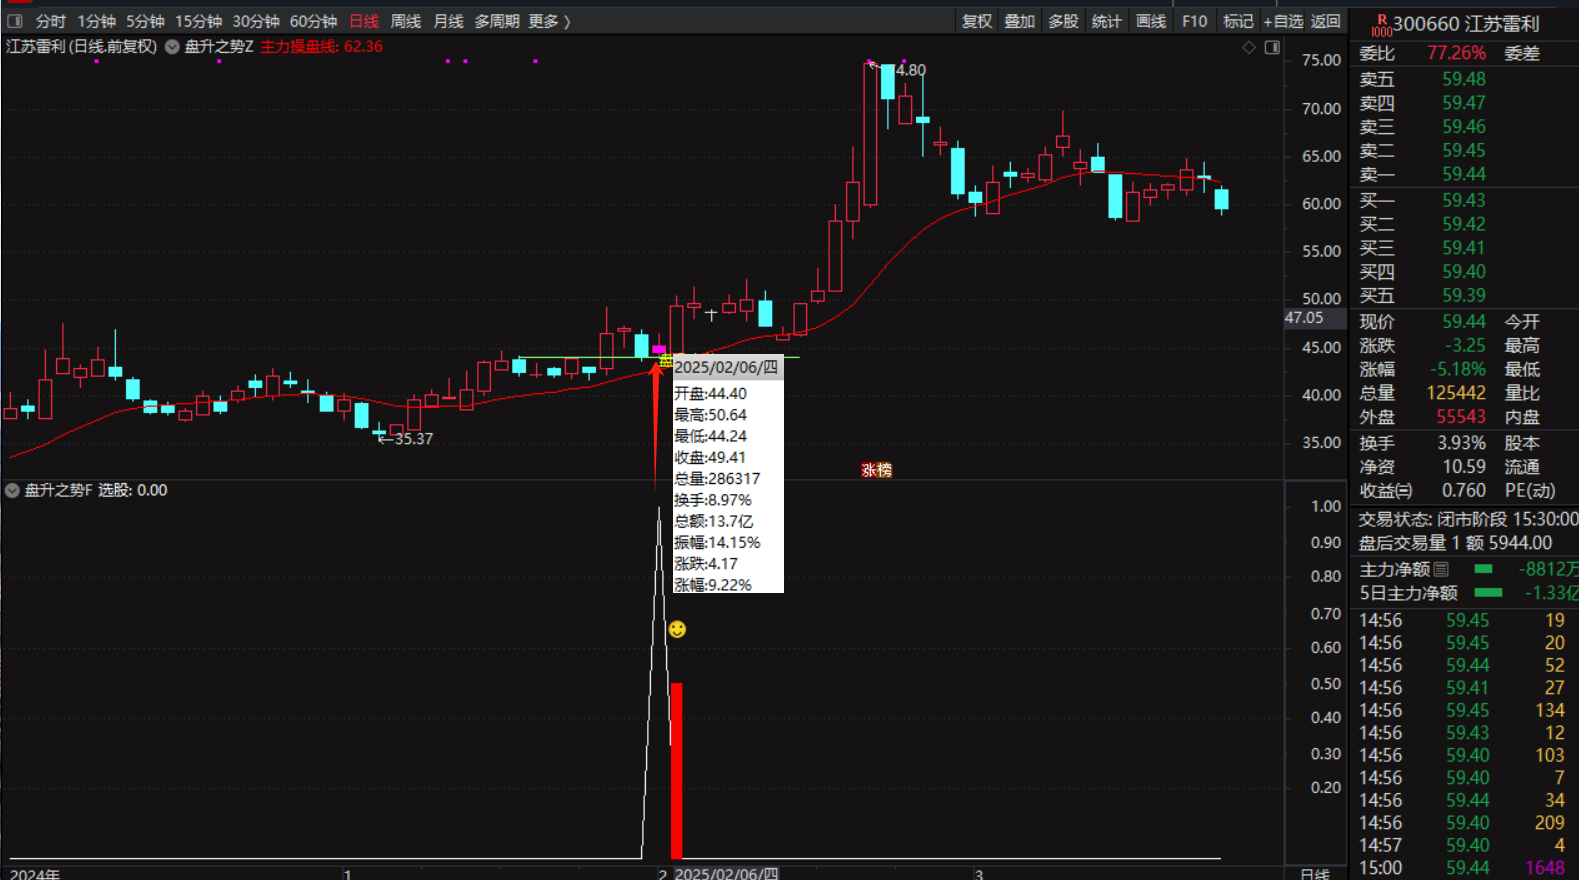The width and height of the screenshot is (1579, 880).
Task: Click the R1000 margin badge icon
Action: [1381, 25]
